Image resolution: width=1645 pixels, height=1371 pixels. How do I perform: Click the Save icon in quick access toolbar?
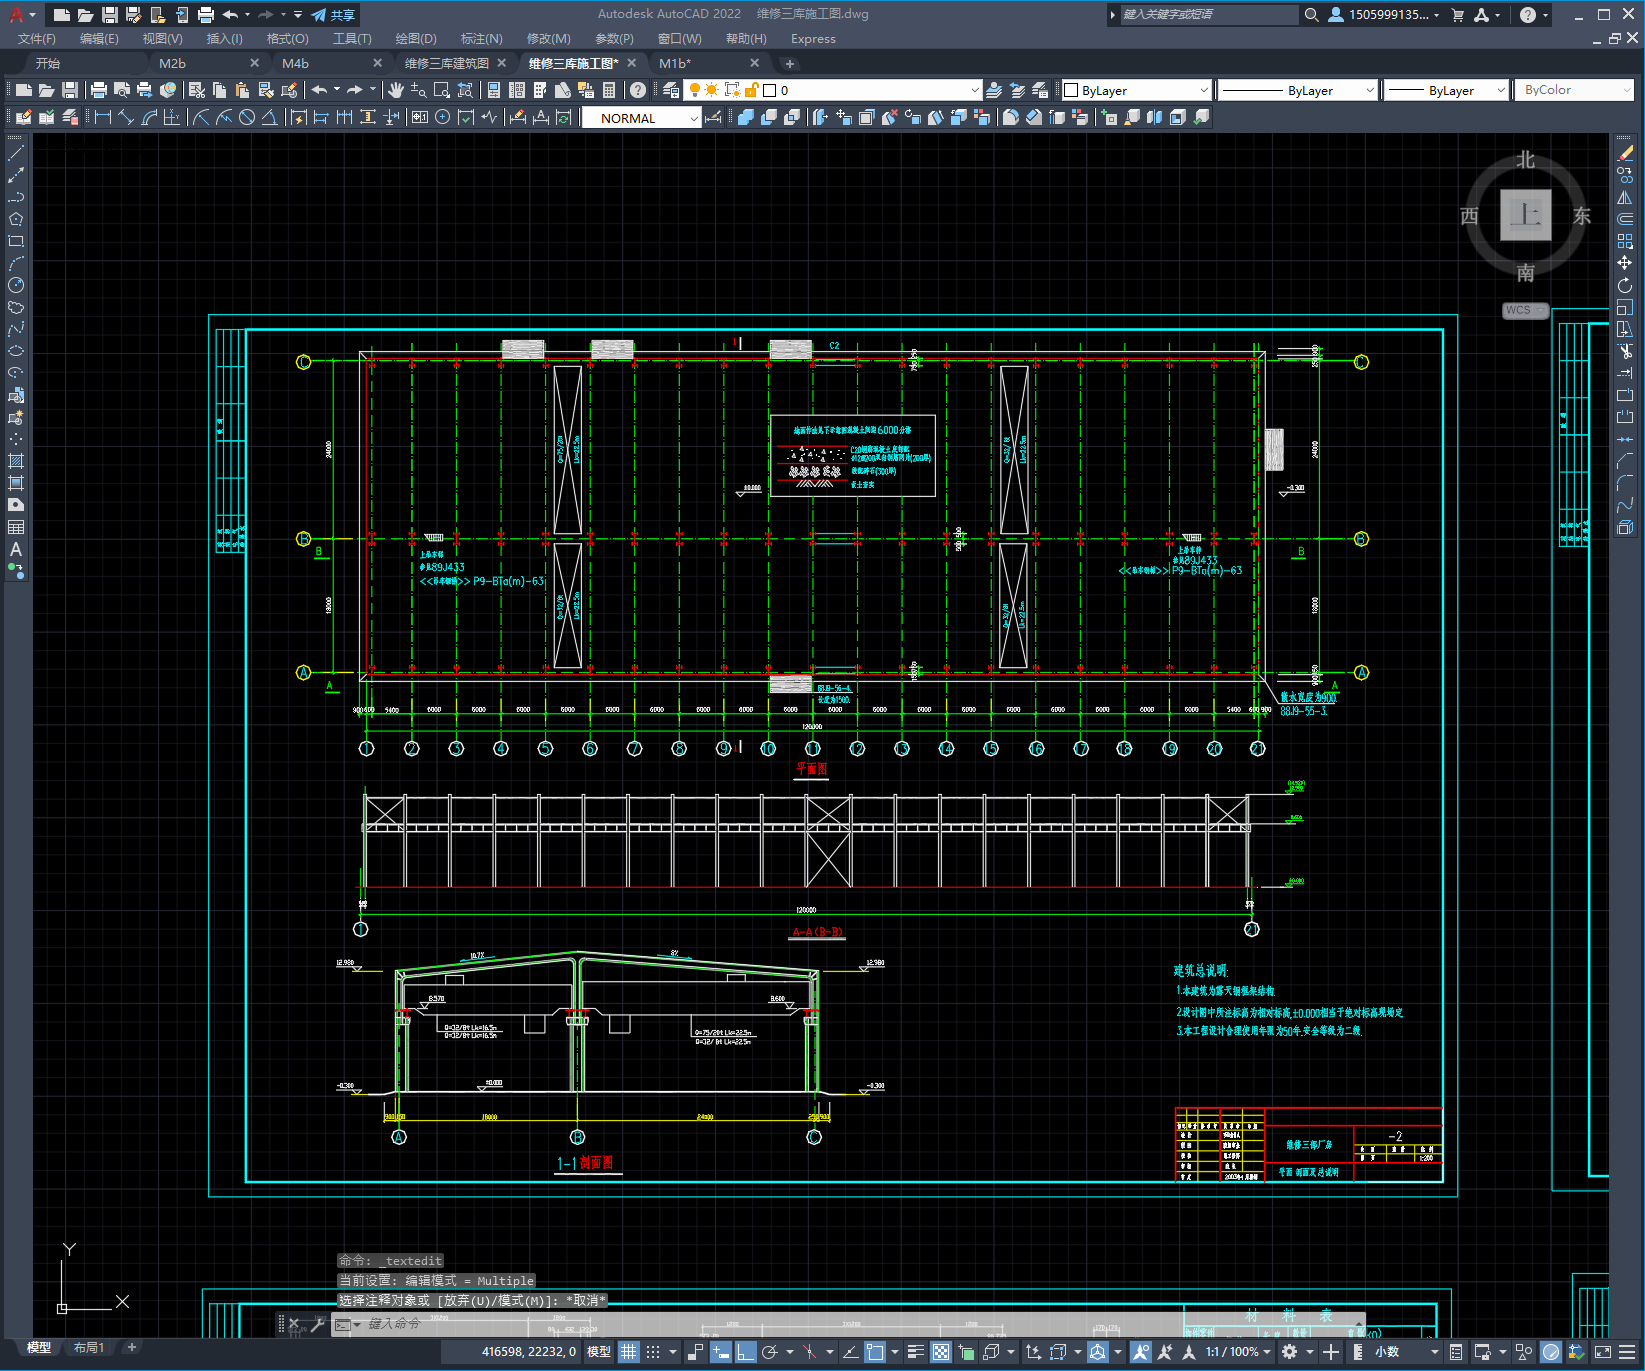pyautogui.click(x=110, y=15)
